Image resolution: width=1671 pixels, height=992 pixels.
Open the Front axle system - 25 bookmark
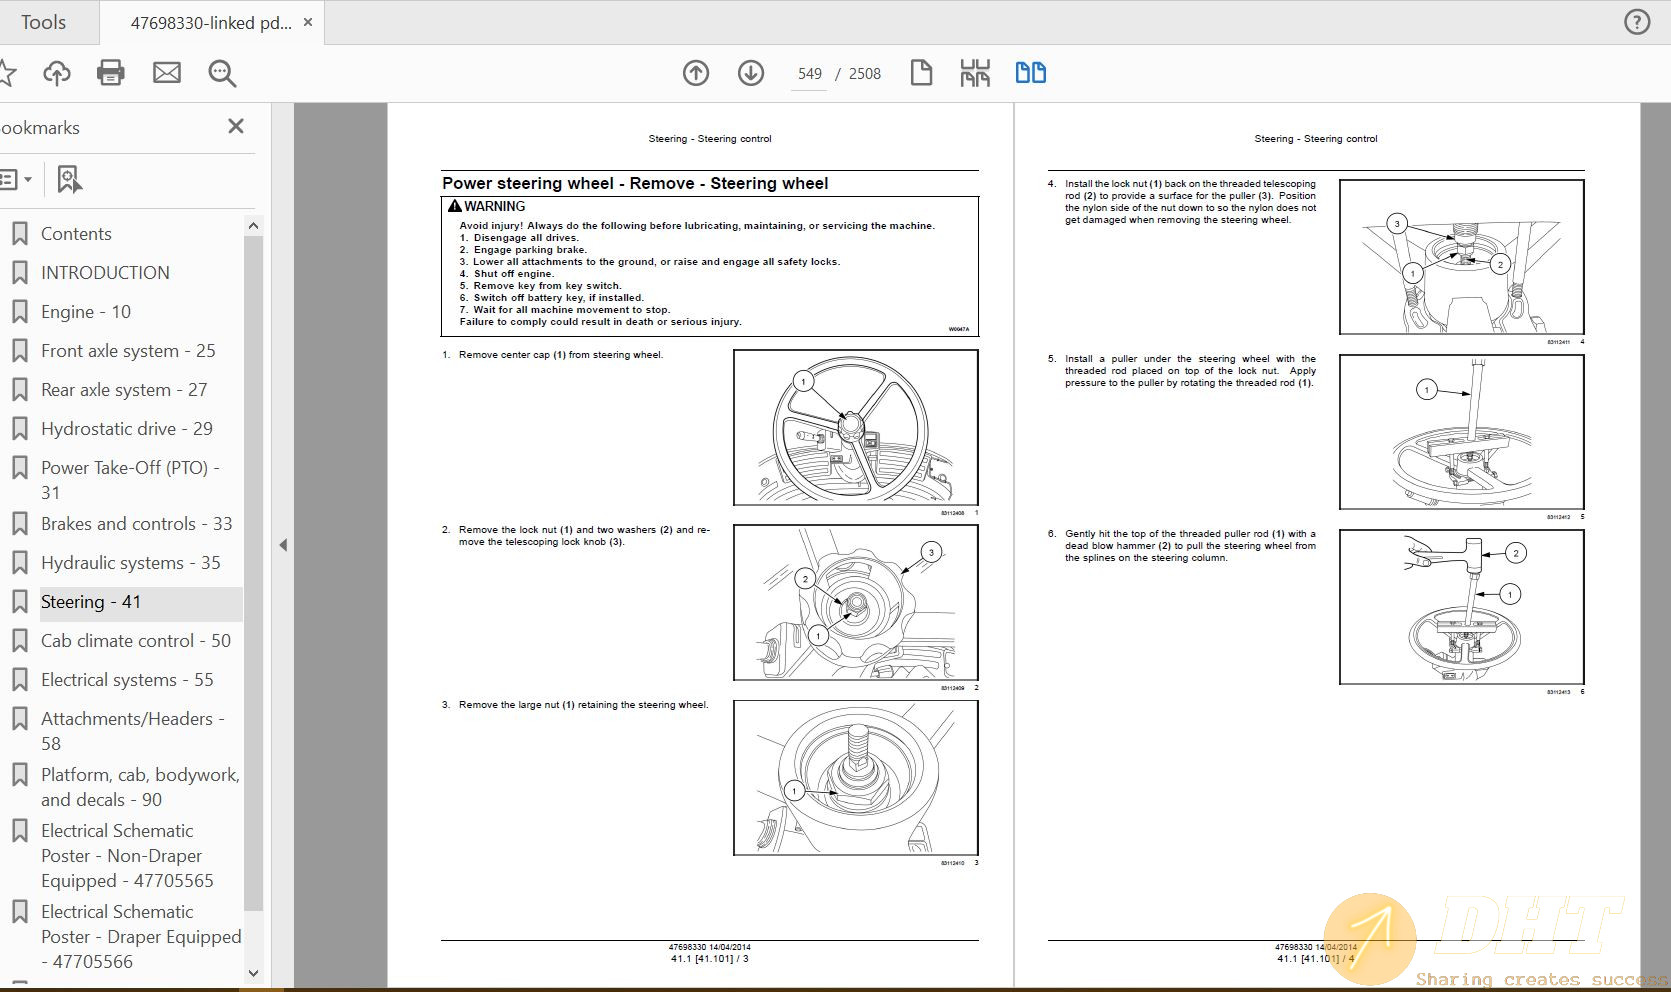coord(128,351)
